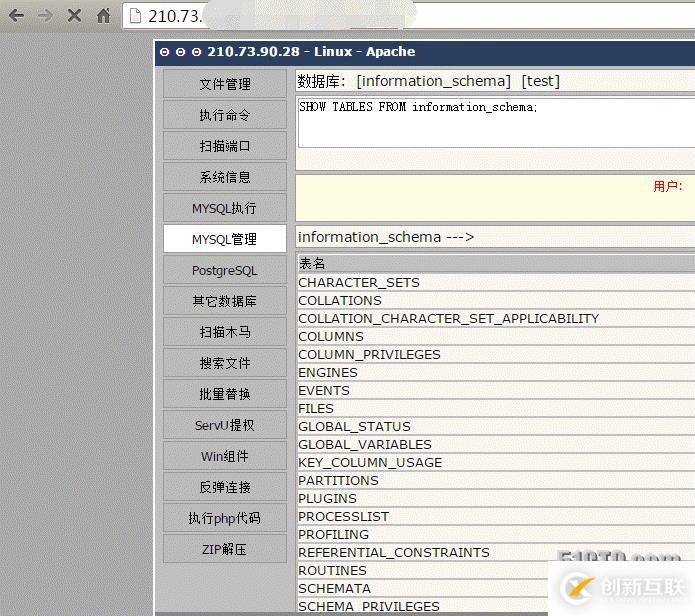The width and height of the screenshot is (695, 616).
Task: Open the COLLATIONS table
Action: (340, 300)
